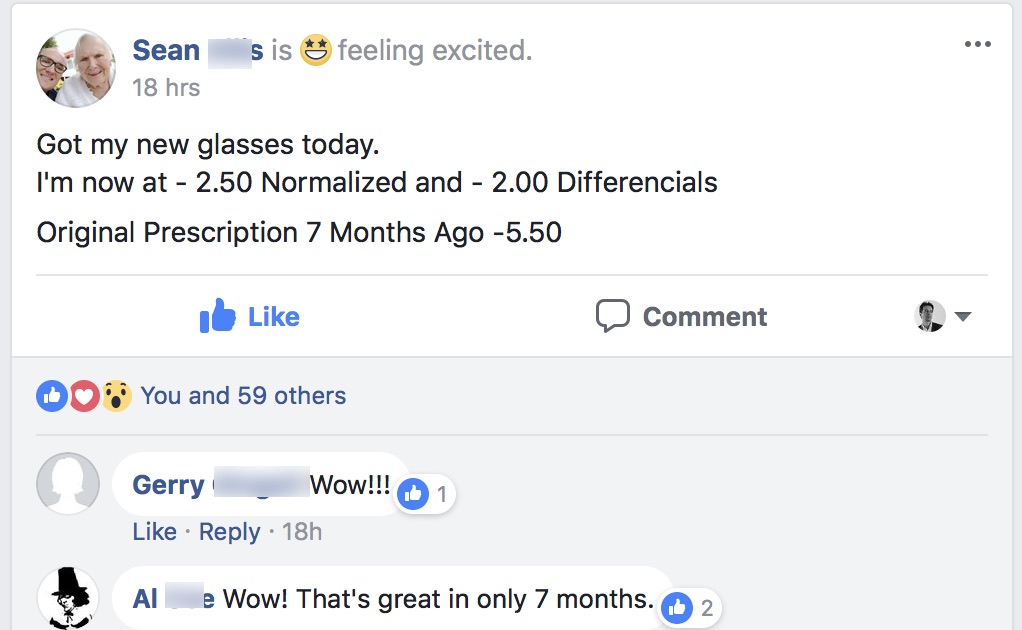1022x630 pixels.
Task: Click the Comment speech bubble button
Action: 681,317
